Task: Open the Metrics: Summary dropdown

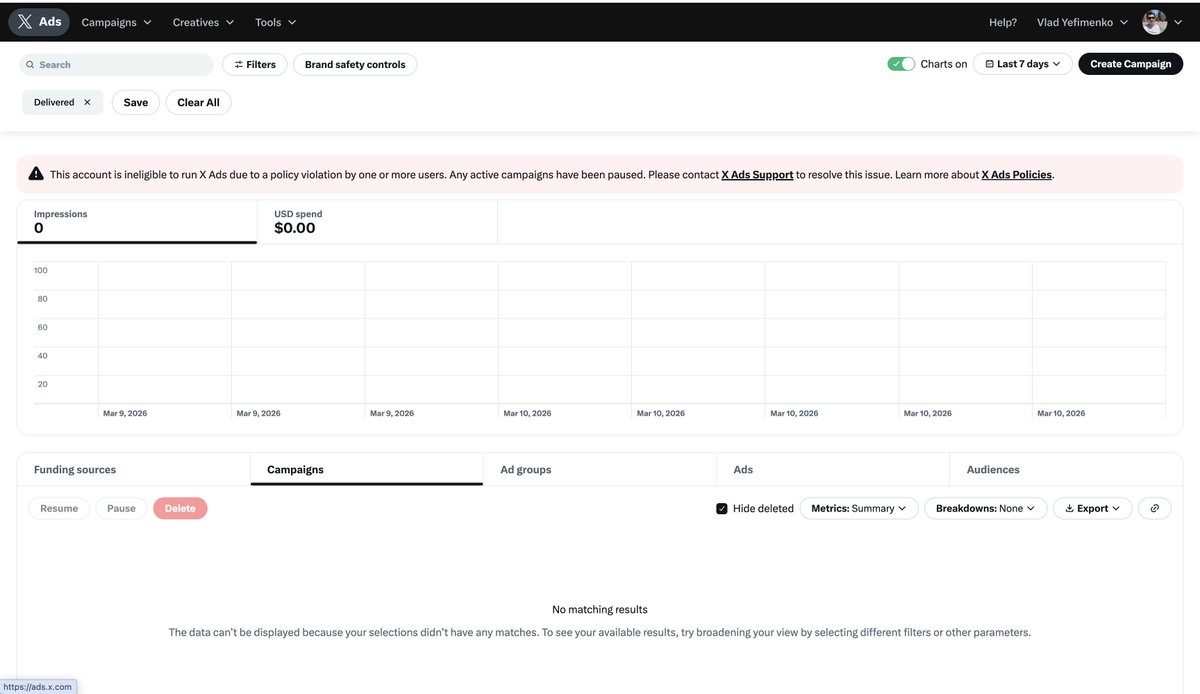Action: [859, 508]
